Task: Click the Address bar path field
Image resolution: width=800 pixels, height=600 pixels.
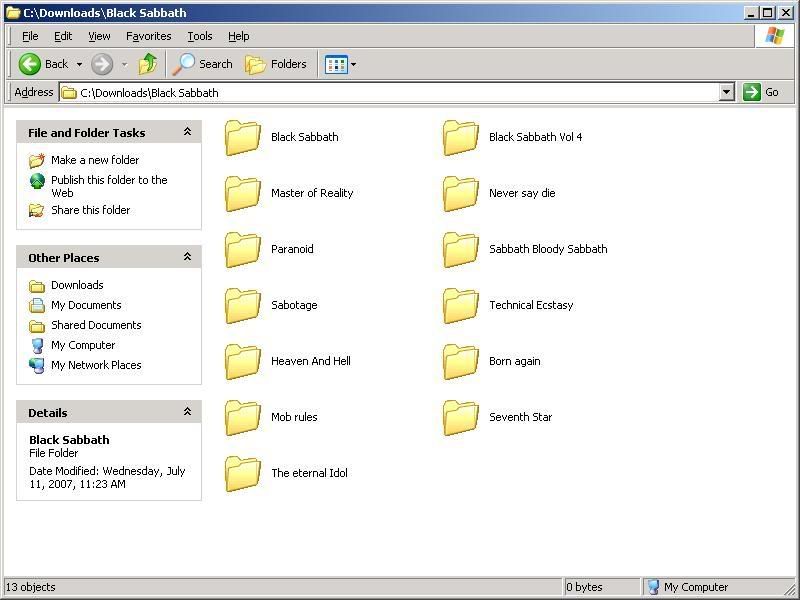Action: 390,92
